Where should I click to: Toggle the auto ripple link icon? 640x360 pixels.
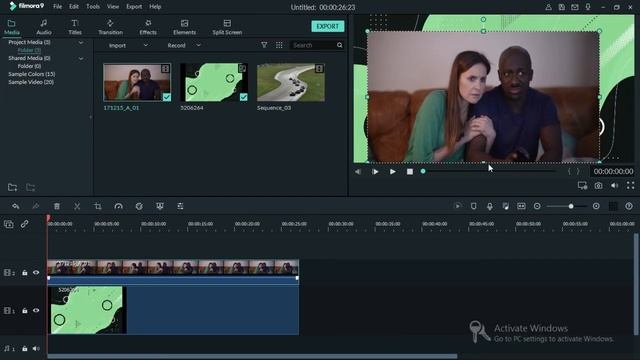(x=24, y=224)
